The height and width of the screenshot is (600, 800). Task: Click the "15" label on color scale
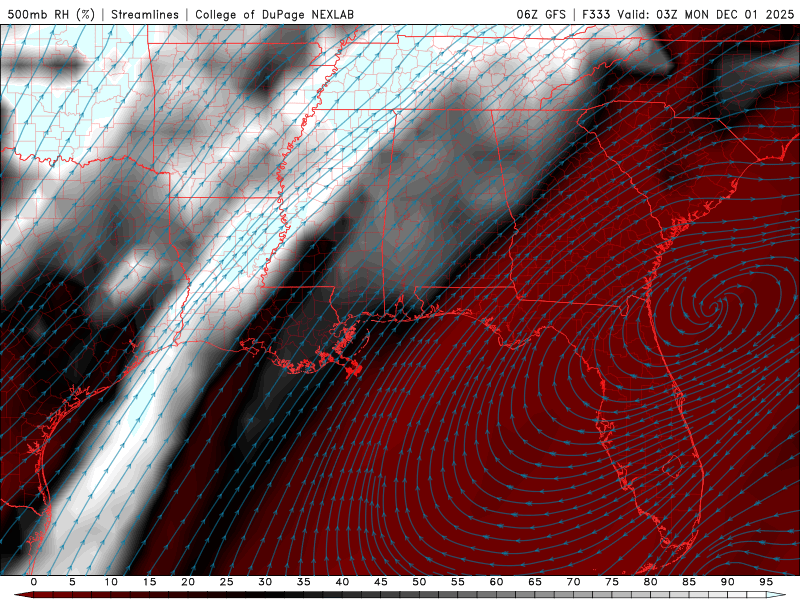(149, 582)
